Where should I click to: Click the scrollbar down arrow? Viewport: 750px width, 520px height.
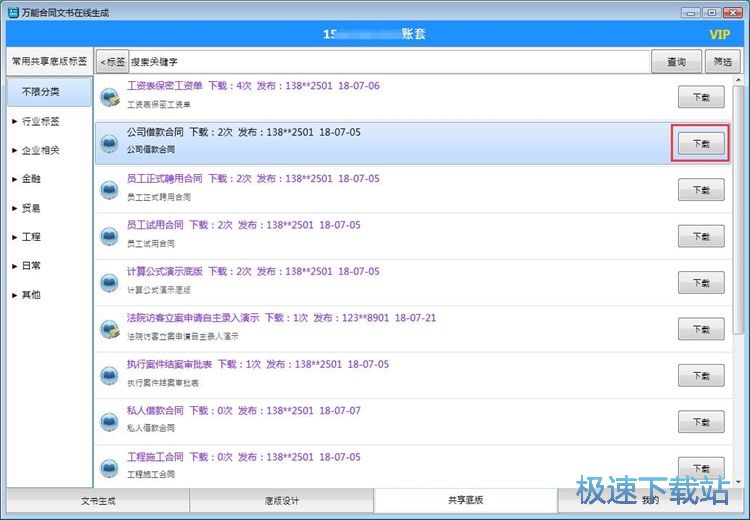point(739,482)
